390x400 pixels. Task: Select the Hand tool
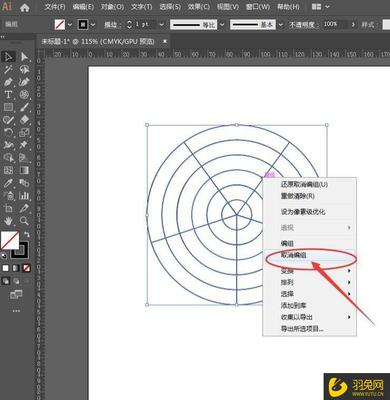[x=8, y=221]
